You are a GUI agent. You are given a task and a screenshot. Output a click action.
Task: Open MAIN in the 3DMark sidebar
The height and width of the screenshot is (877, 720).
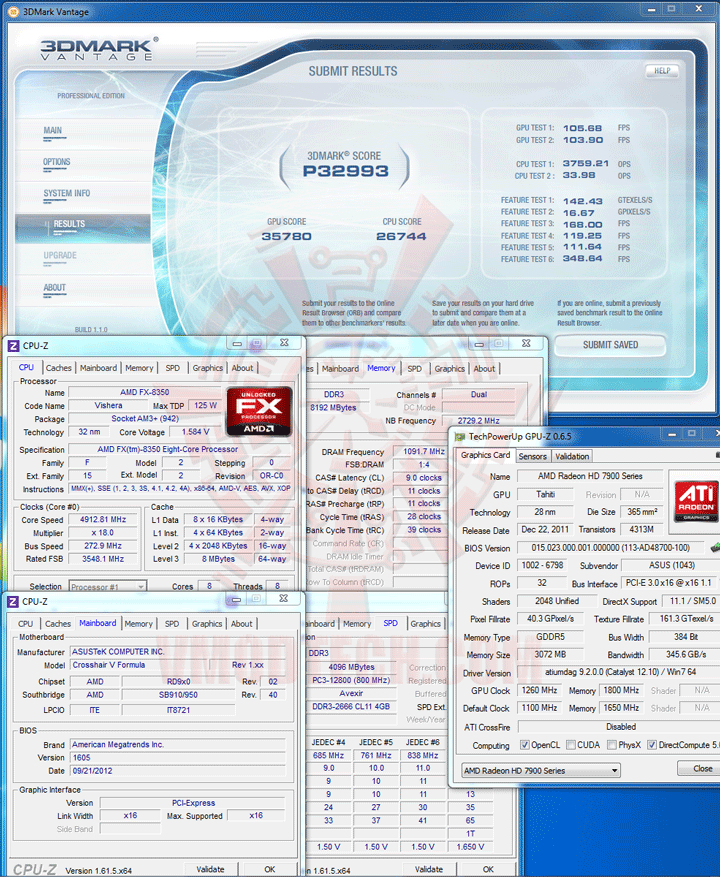53,131
